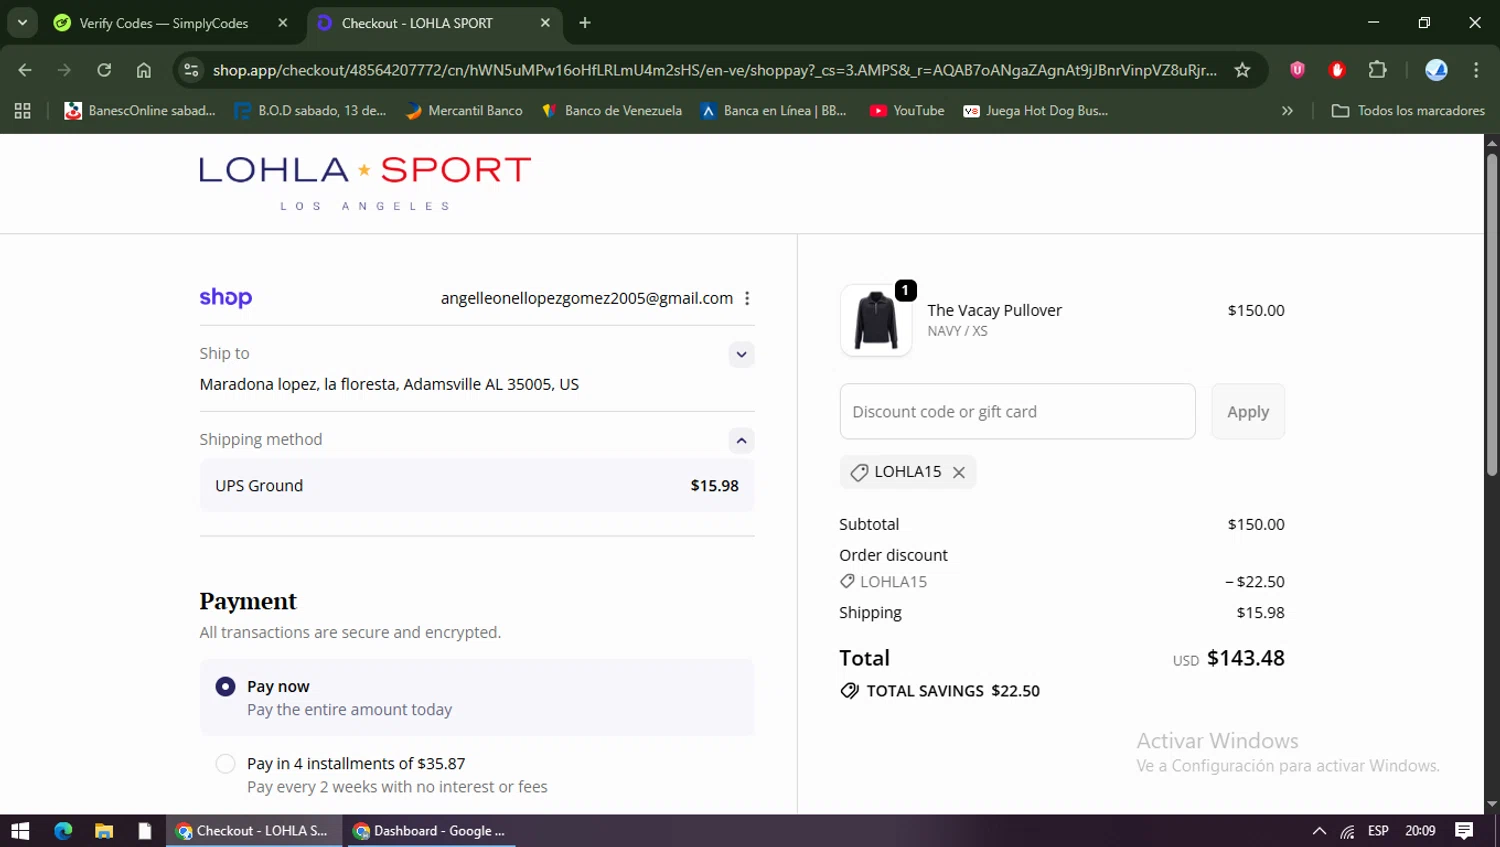Go forward in browser history
Image resolution: width=1500 pixels, height=847 pixels.
pyautogui.click(x=64, y=70)
